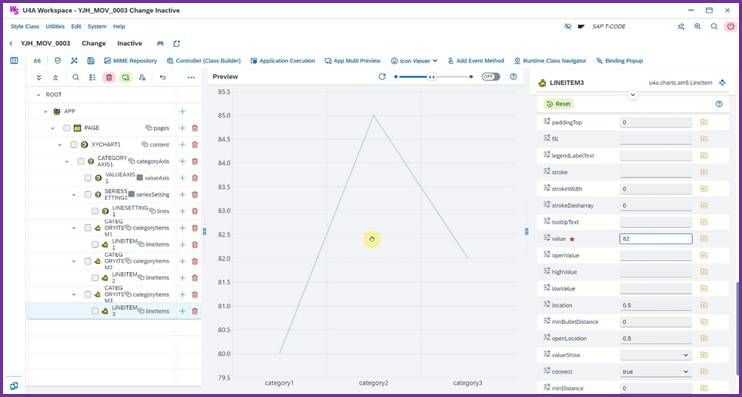The height and width of the screenshot is (397, 742).
Task: Open the tree toolbar overflow menu
Action: pos(191,77)
